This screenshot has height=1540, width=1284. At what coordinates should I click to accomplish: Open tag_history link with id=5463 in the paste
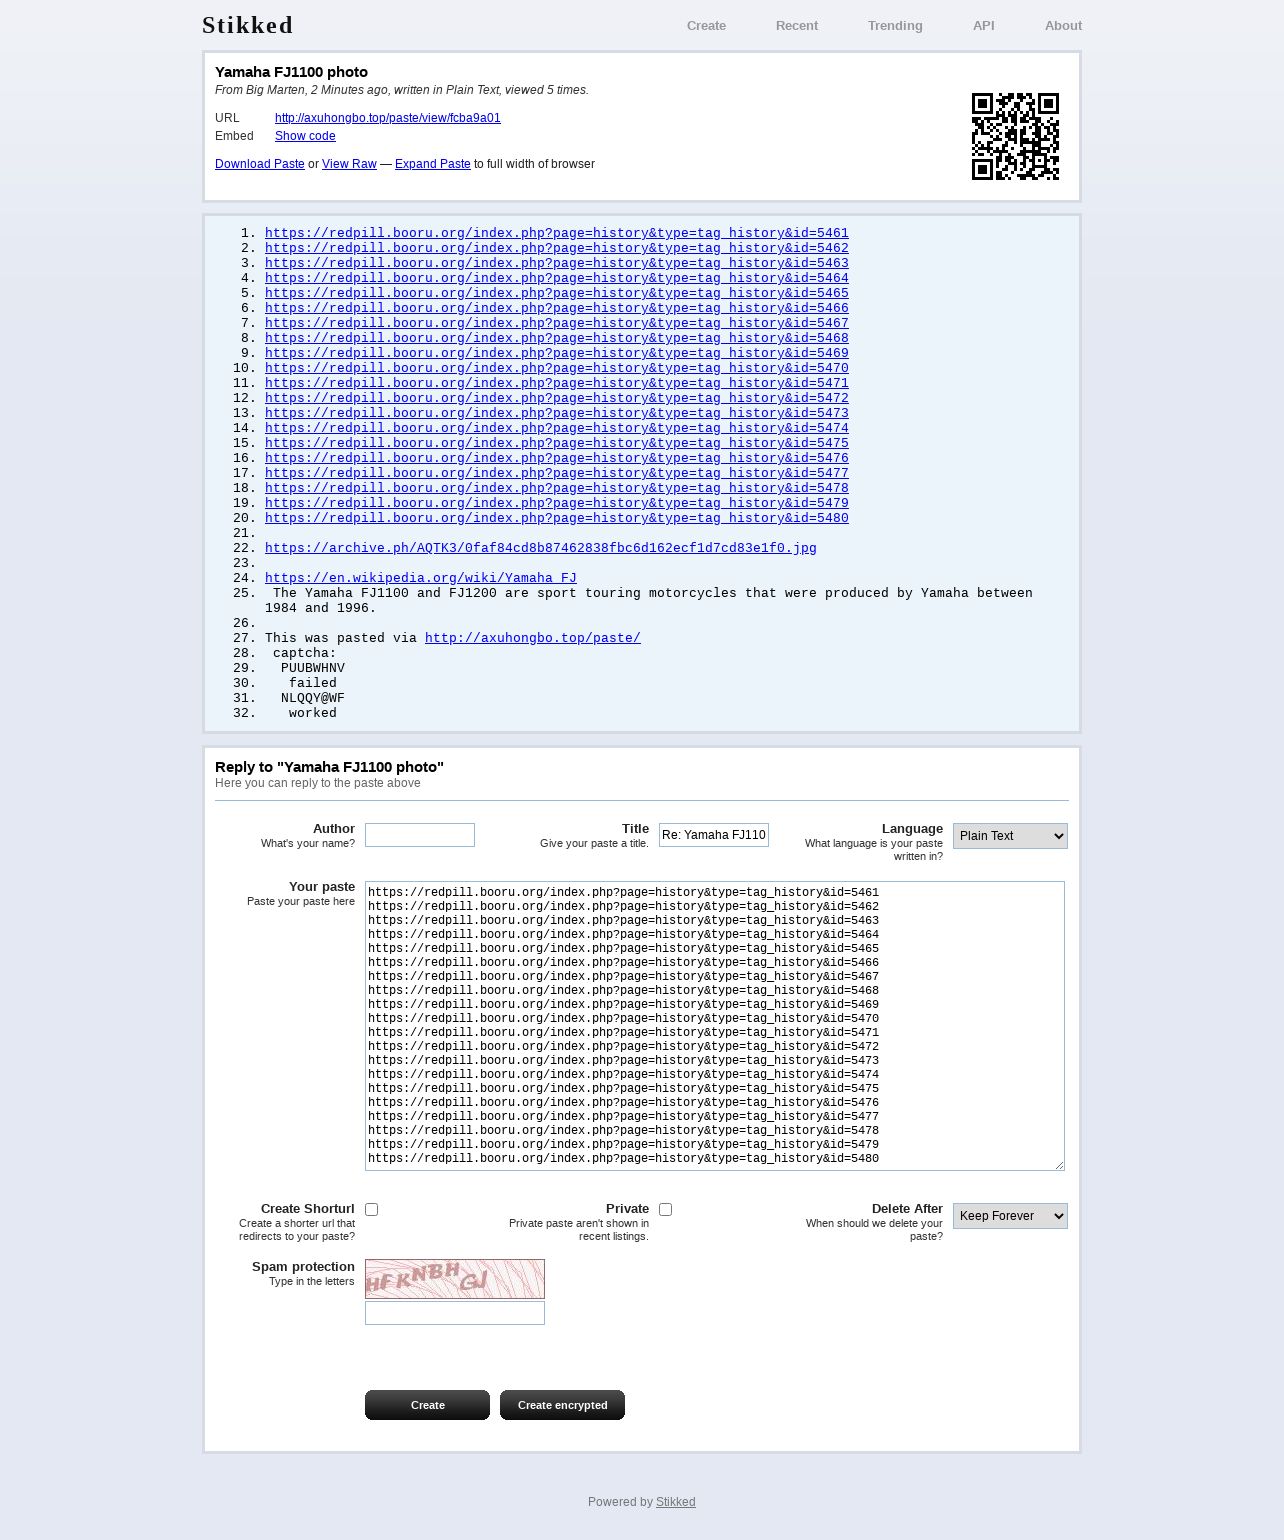click(557, 263)
